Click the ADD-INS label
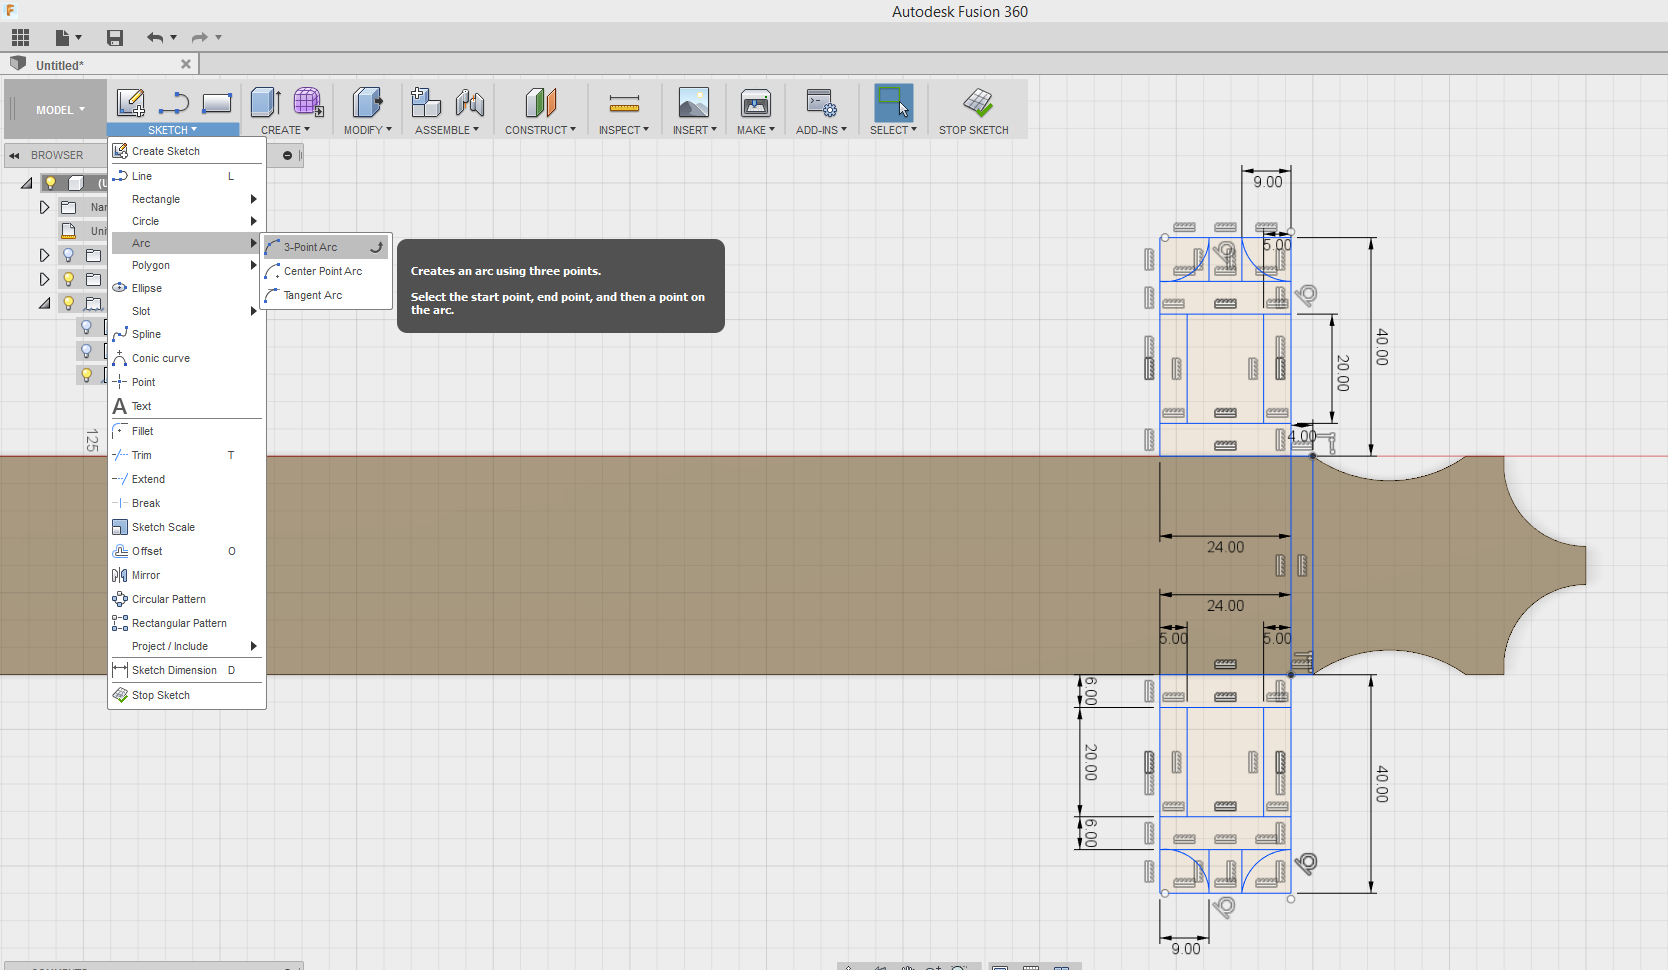This screenshot has height=970, width=1668. pos(821,130)
